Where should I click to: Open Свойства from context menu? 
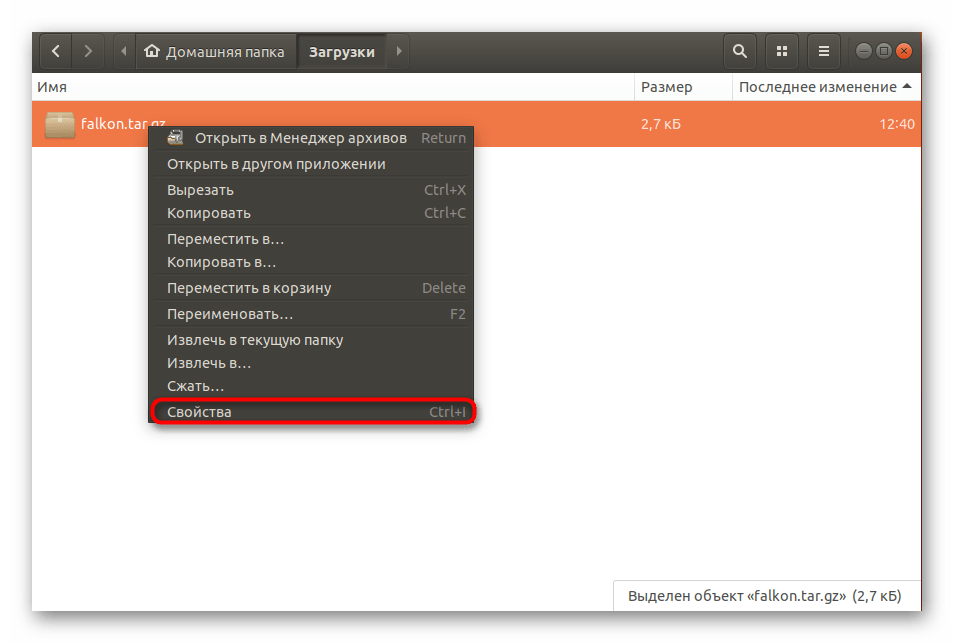pos(200,412)
